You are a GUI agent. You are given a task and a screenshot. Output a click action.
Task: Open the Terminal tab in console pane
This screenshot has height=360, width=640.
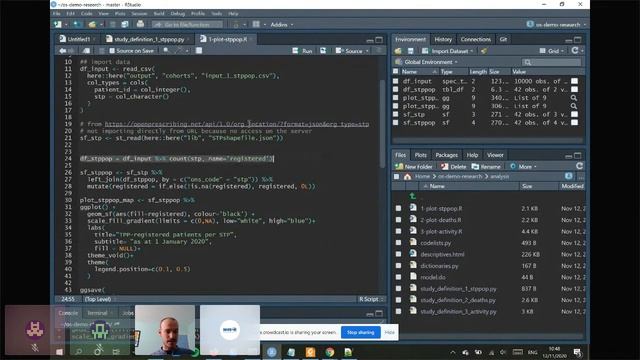pos(97,313)
